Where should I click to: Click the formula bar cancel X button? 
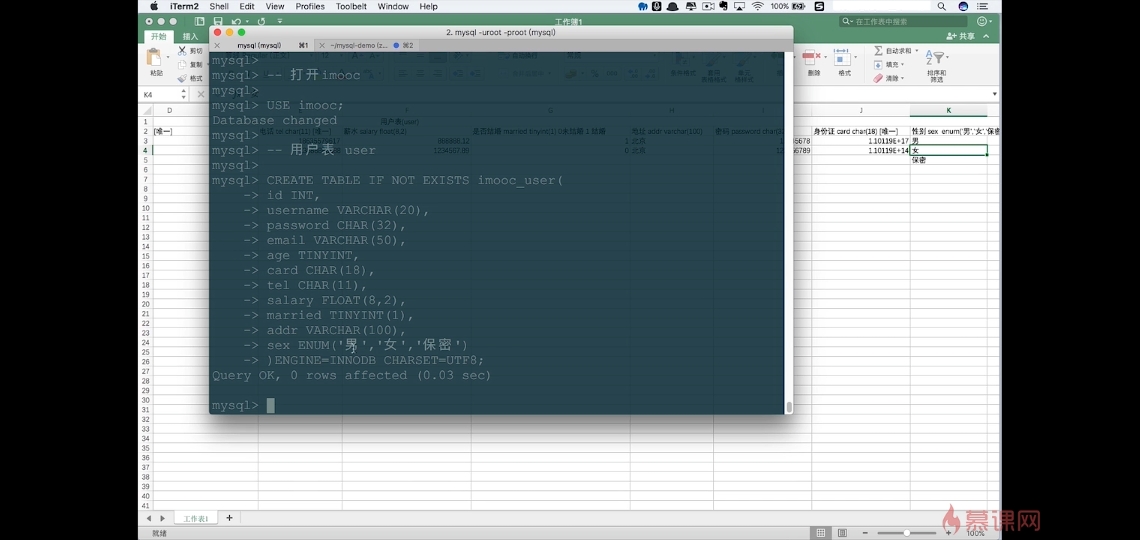(x=201, y=94)
